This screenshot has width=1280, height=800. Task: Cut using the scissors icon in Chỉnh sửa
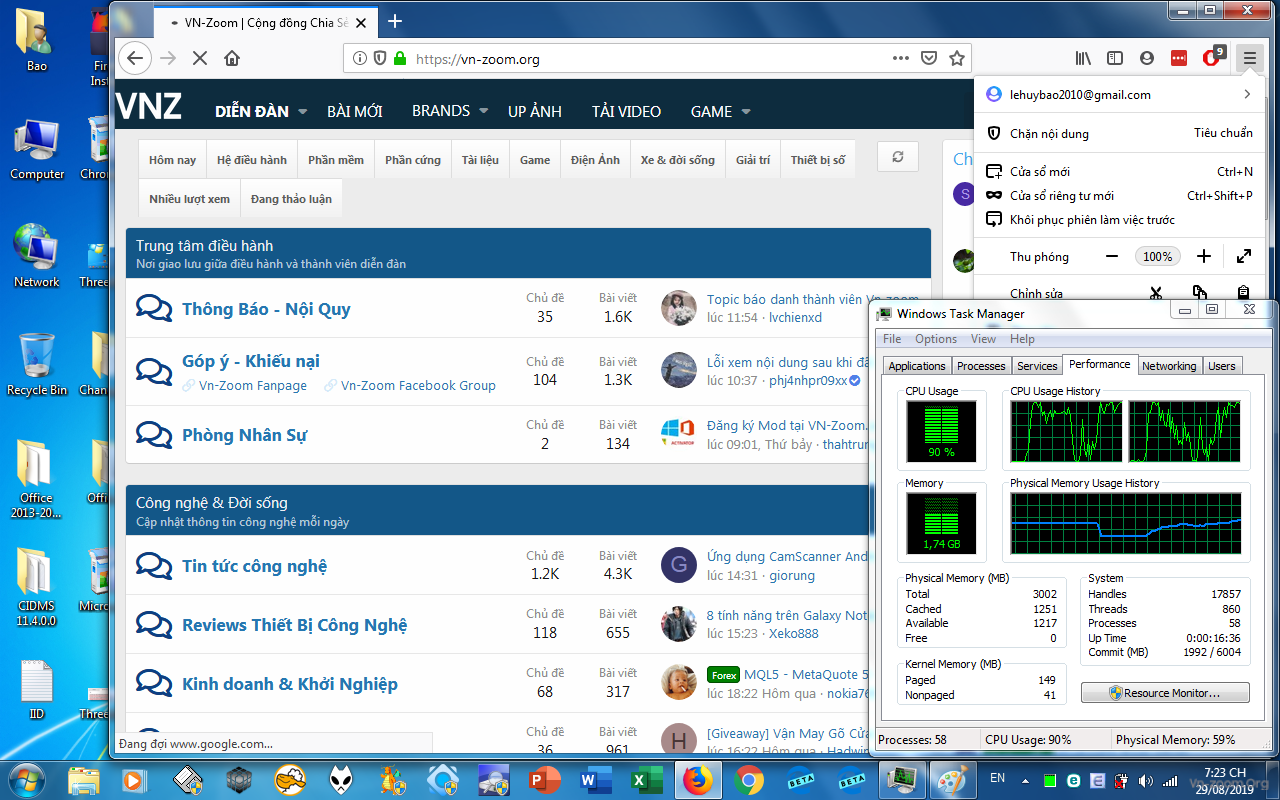pyautogui.click(x=1156, y=293)
